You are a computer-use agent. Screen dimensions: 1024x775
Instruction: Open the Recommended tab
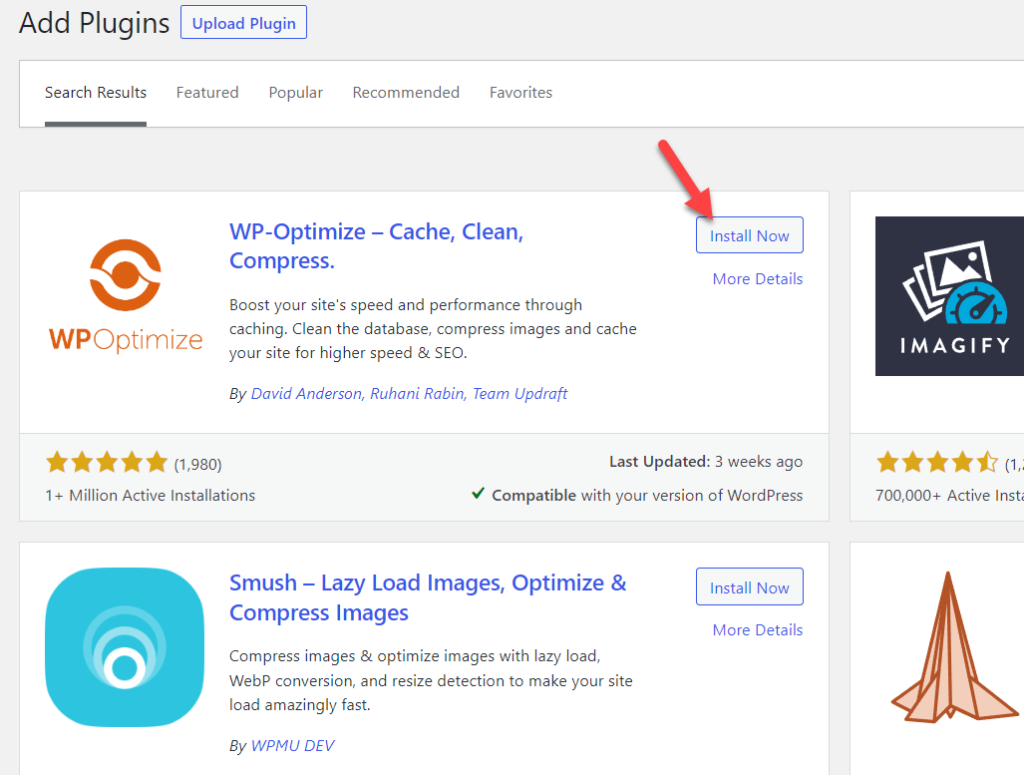tap(406, 93)
